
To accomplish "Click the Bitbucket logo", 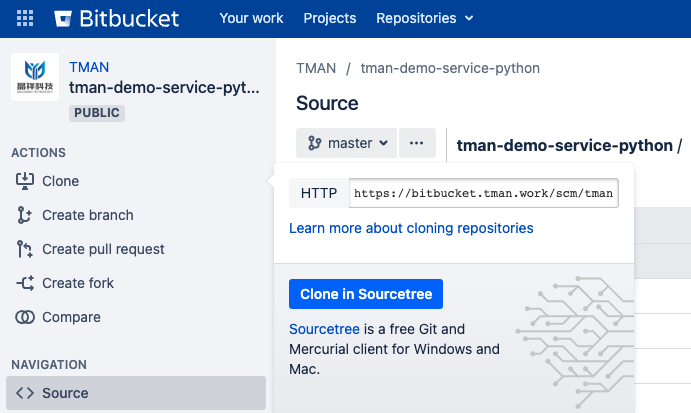I will (x=116, y=19).
